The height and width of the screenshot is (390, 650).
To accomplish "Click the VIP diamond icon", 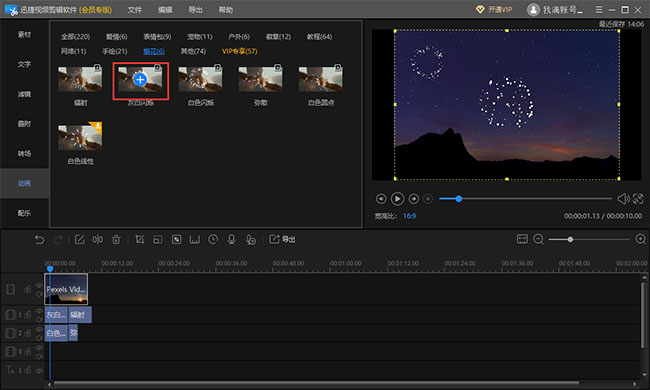I will pyautogui.click(x=480, y=10).
